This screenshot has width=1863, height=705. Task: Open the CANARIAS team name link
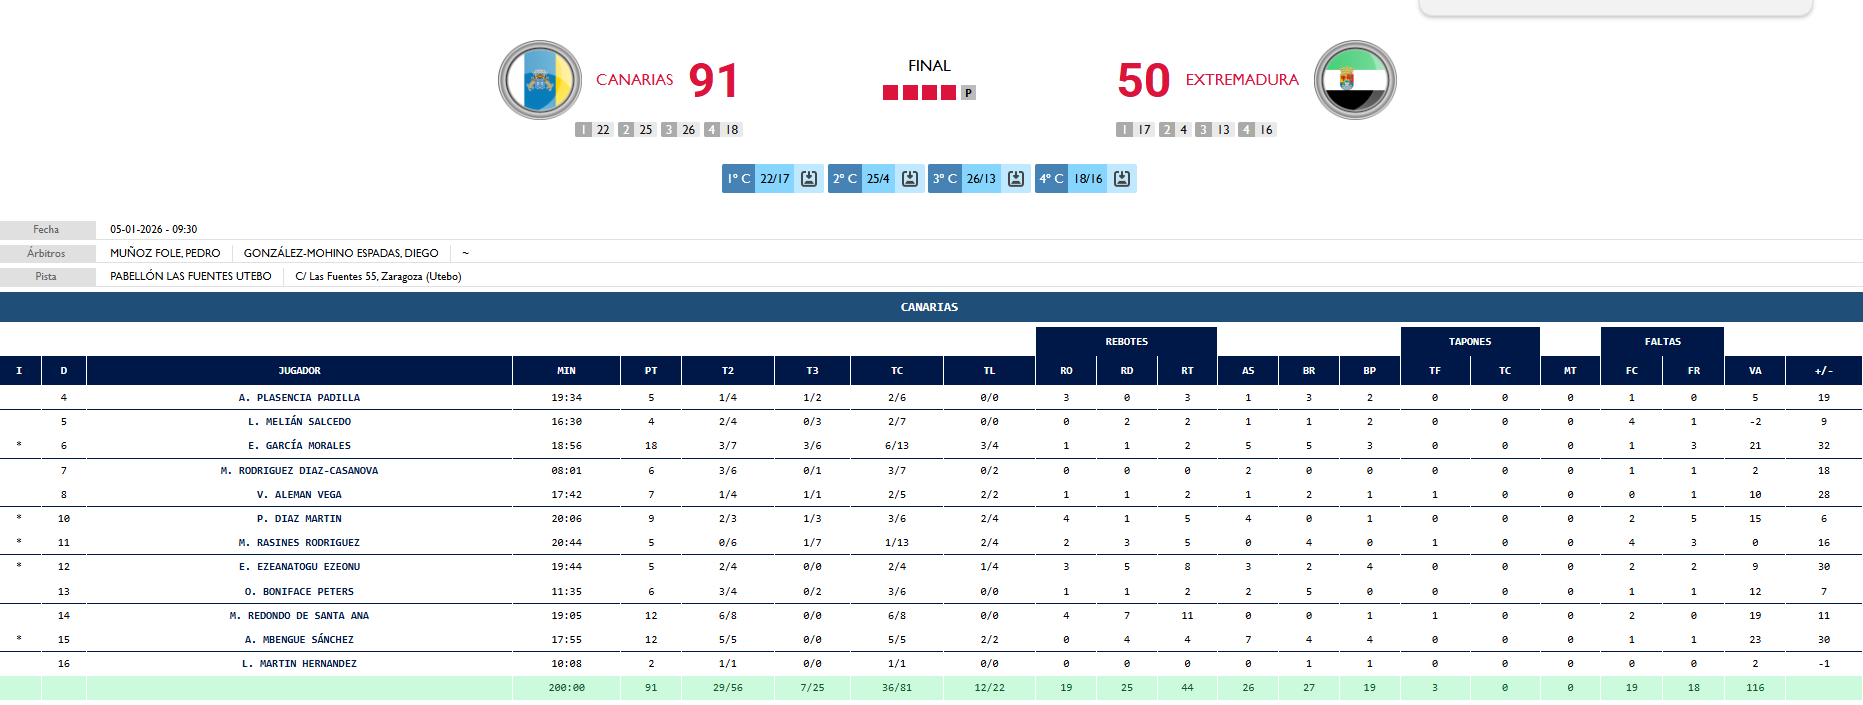tap(635, 80)
